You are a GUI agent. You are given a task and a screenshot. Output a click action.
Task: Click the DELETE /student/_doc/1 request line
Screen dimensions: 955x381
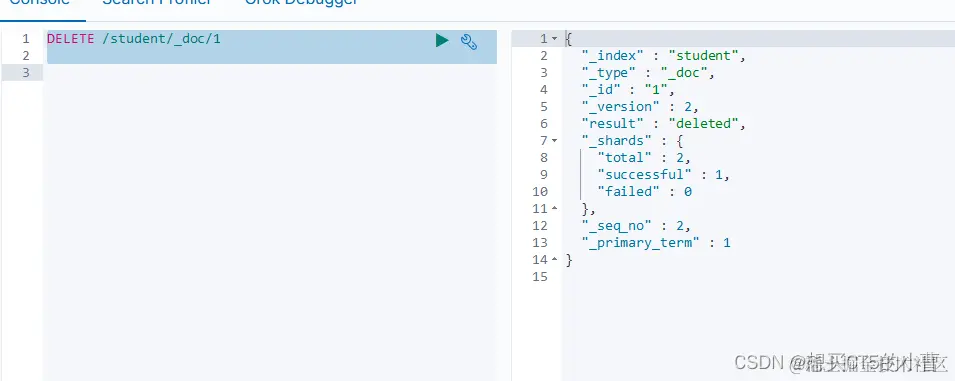click(134, 39)
